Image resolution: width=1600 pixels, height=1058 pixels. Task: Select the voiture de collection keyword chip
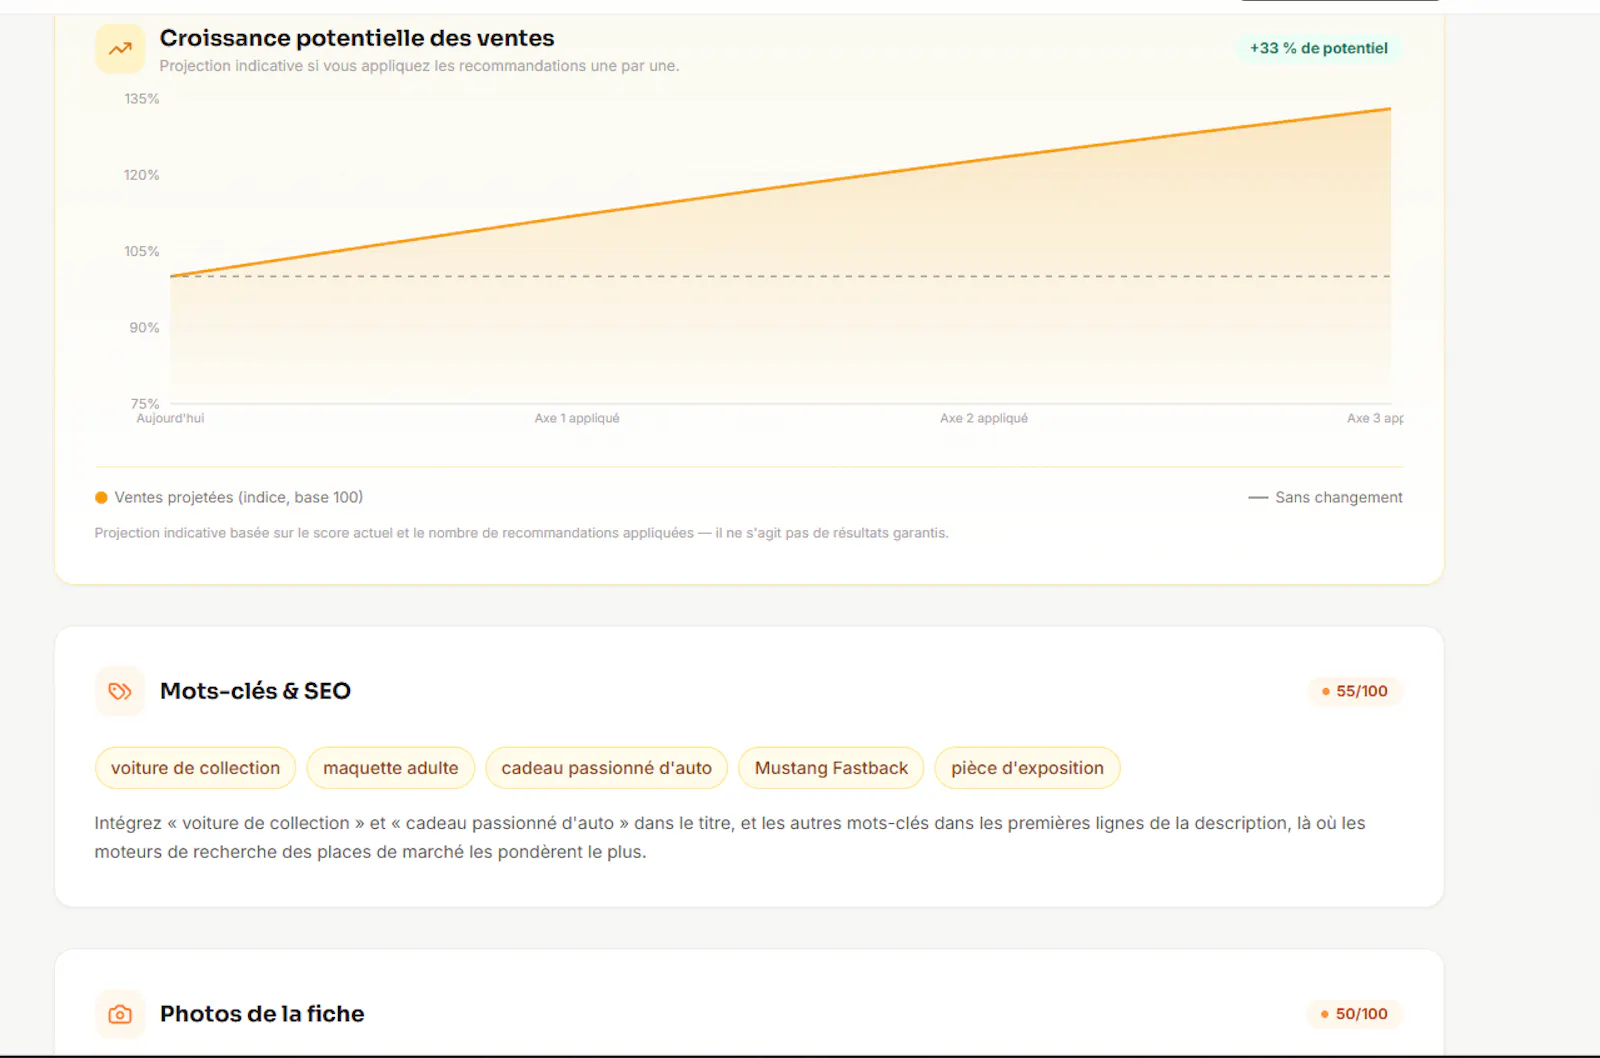[195, 768]
